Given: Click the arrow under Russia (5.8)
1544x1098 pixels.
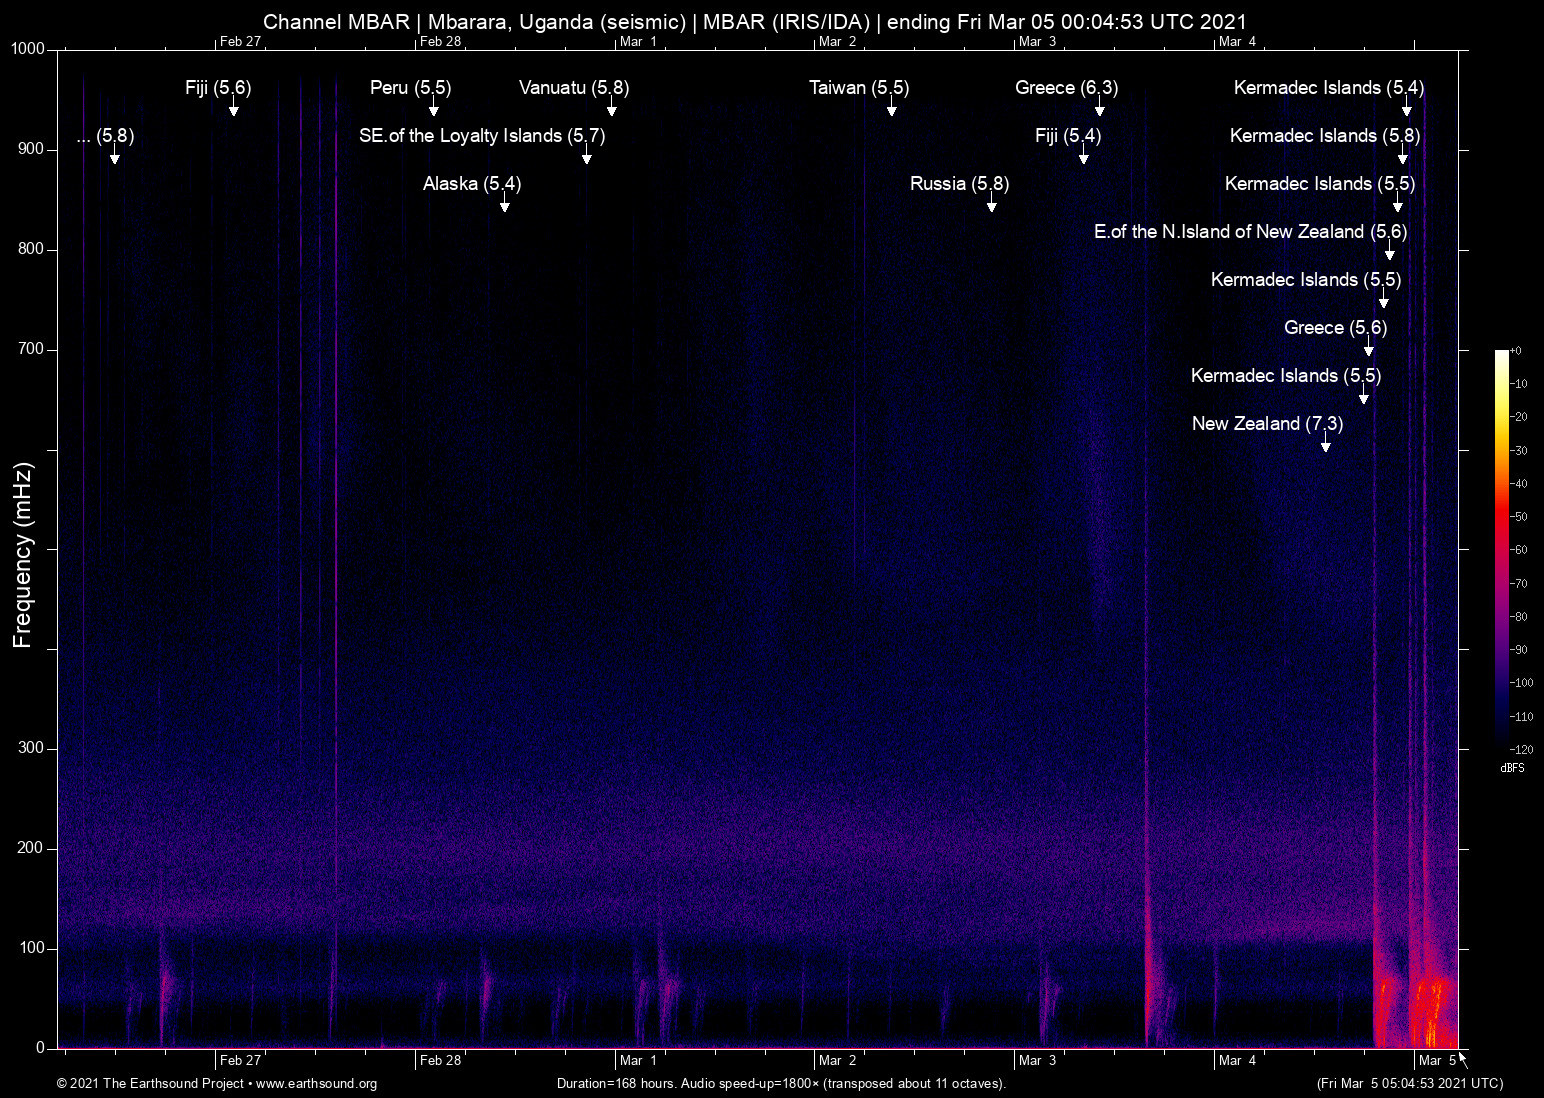Looking at the screenshot, I should point(991,205).
